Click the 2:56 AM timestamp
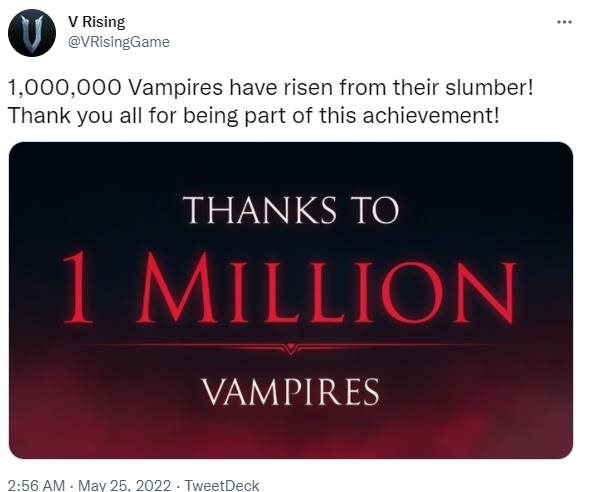 tap(36, 485)
